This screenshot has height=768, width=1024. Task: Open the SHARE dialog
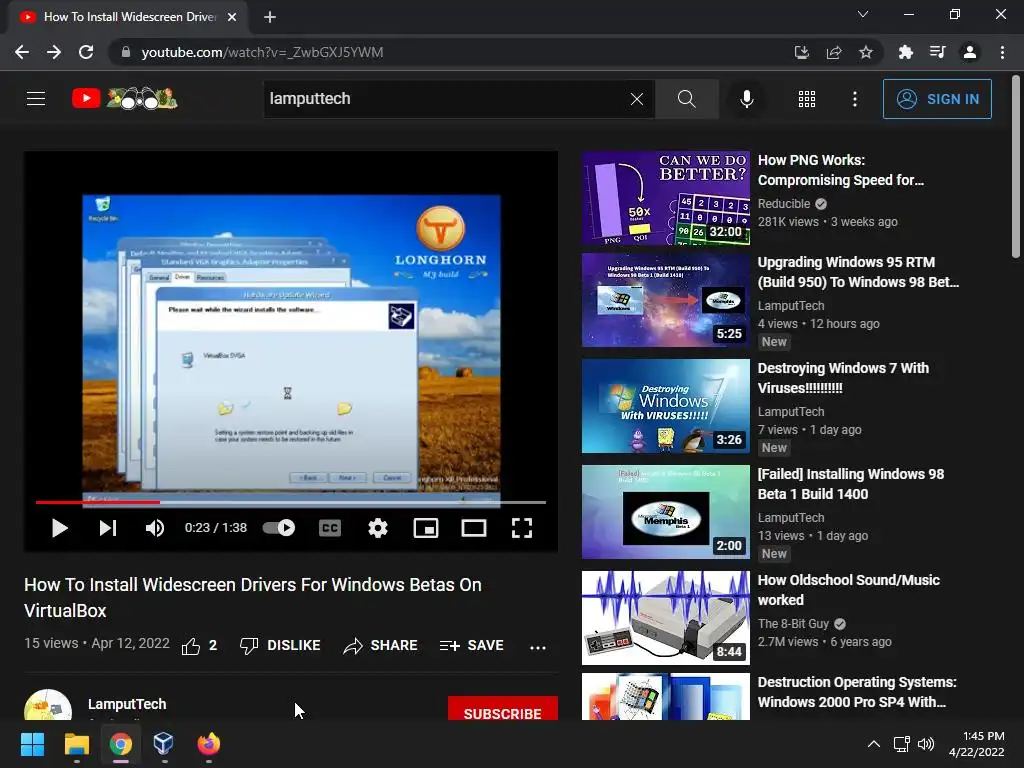(380, 646)
